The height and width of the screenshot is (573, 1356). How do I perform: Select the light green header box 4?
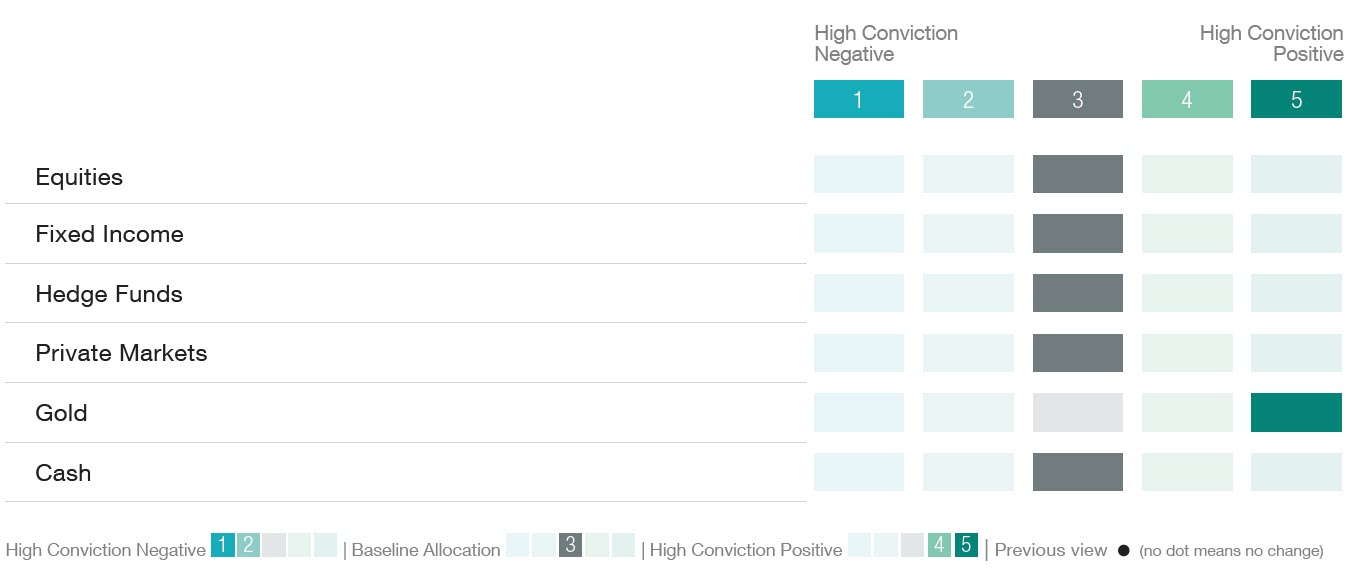[x=1187, y=100]
